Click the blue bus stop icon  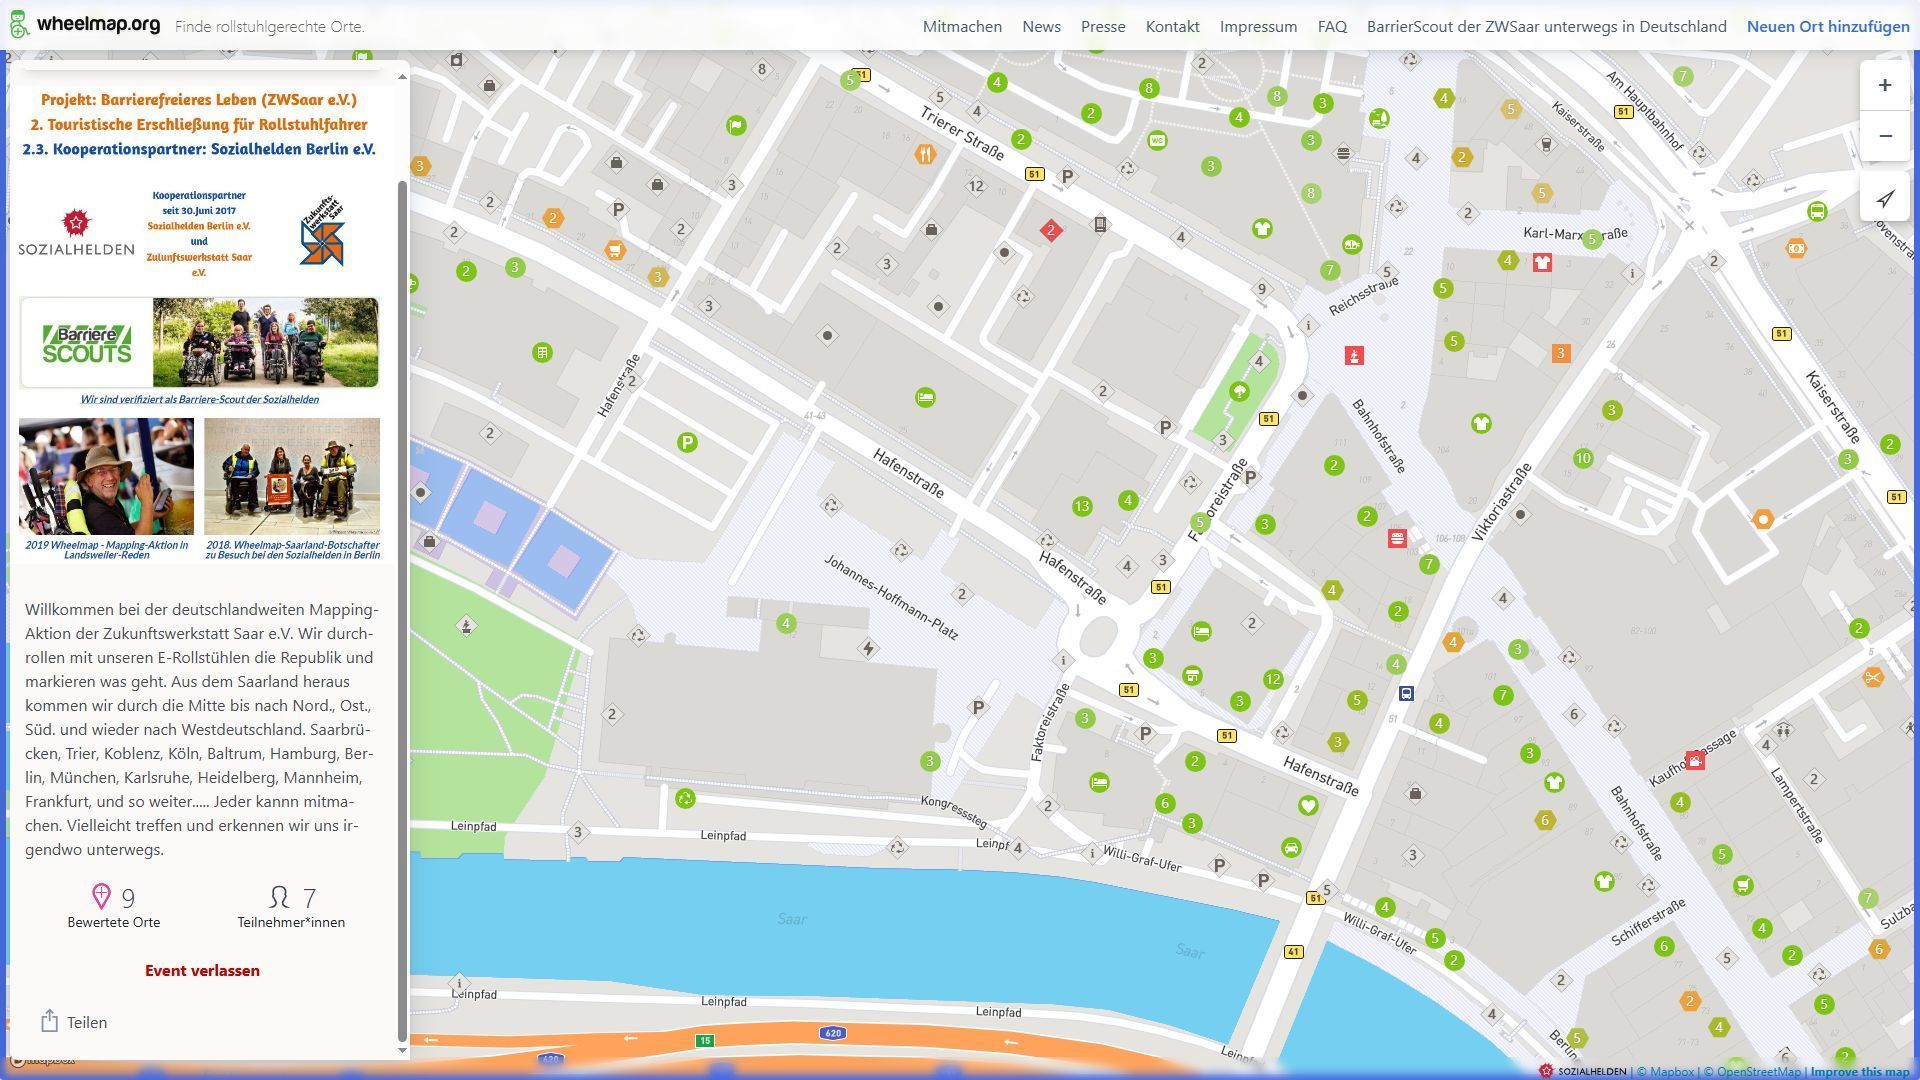[1406, 693]
